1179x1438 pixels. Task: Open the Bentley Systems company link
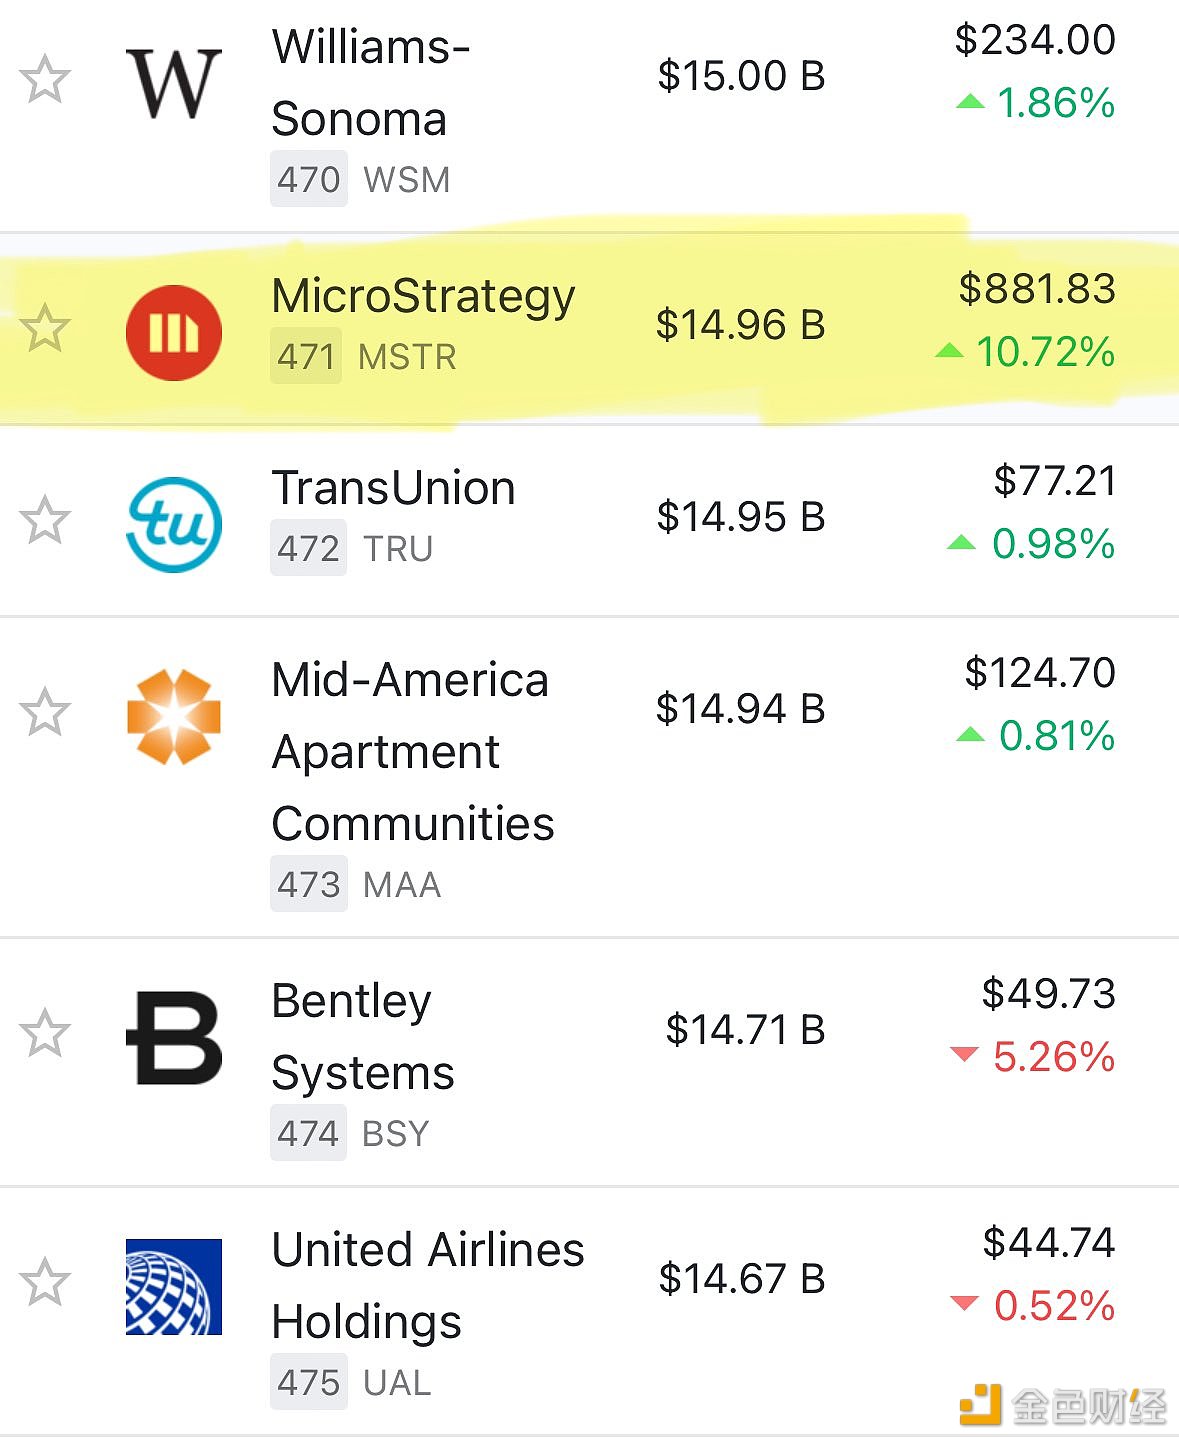(363, 1036)
